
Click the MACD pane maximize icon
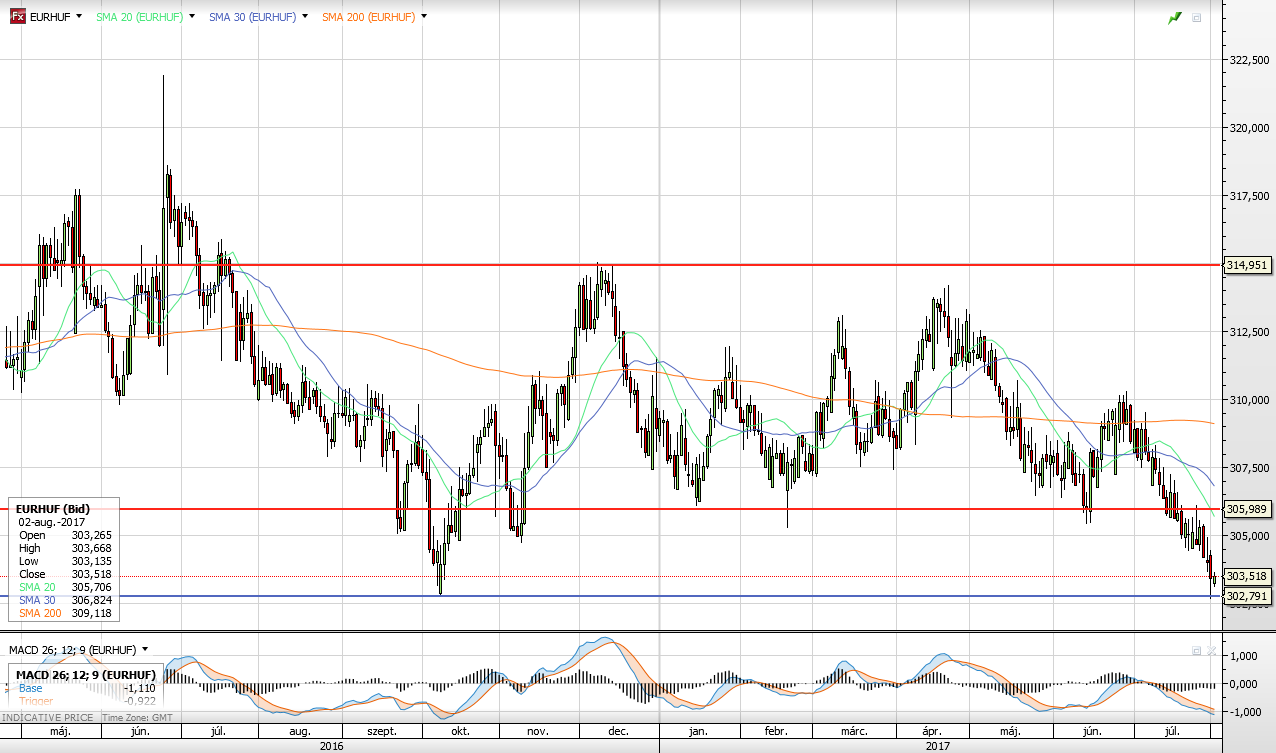point(1196,651)
